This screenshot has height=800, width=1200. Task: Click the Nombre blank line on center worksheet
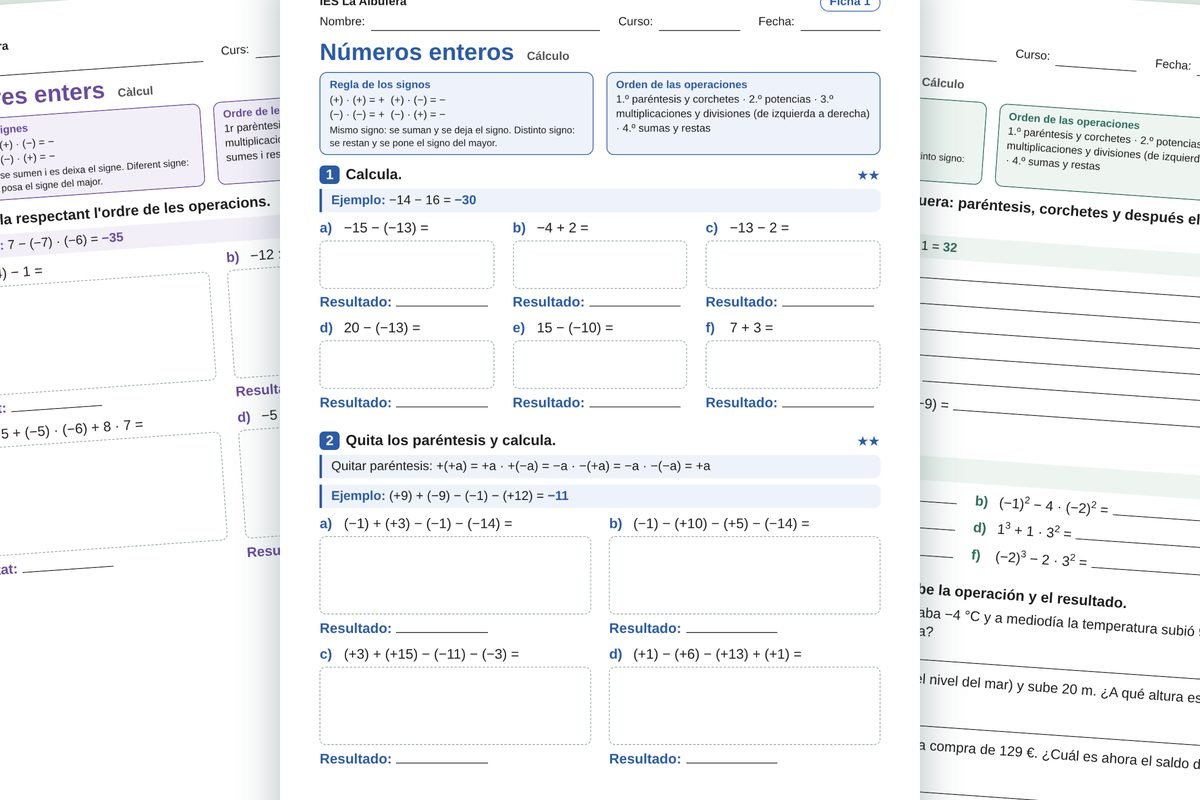pos(485,29)
